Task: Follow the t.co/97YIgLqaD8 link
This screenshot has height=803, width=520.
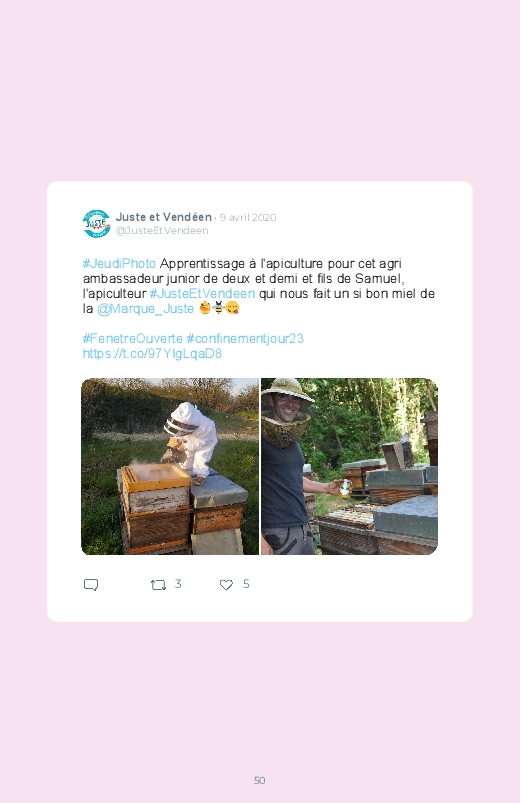Action: click(152, 353)
